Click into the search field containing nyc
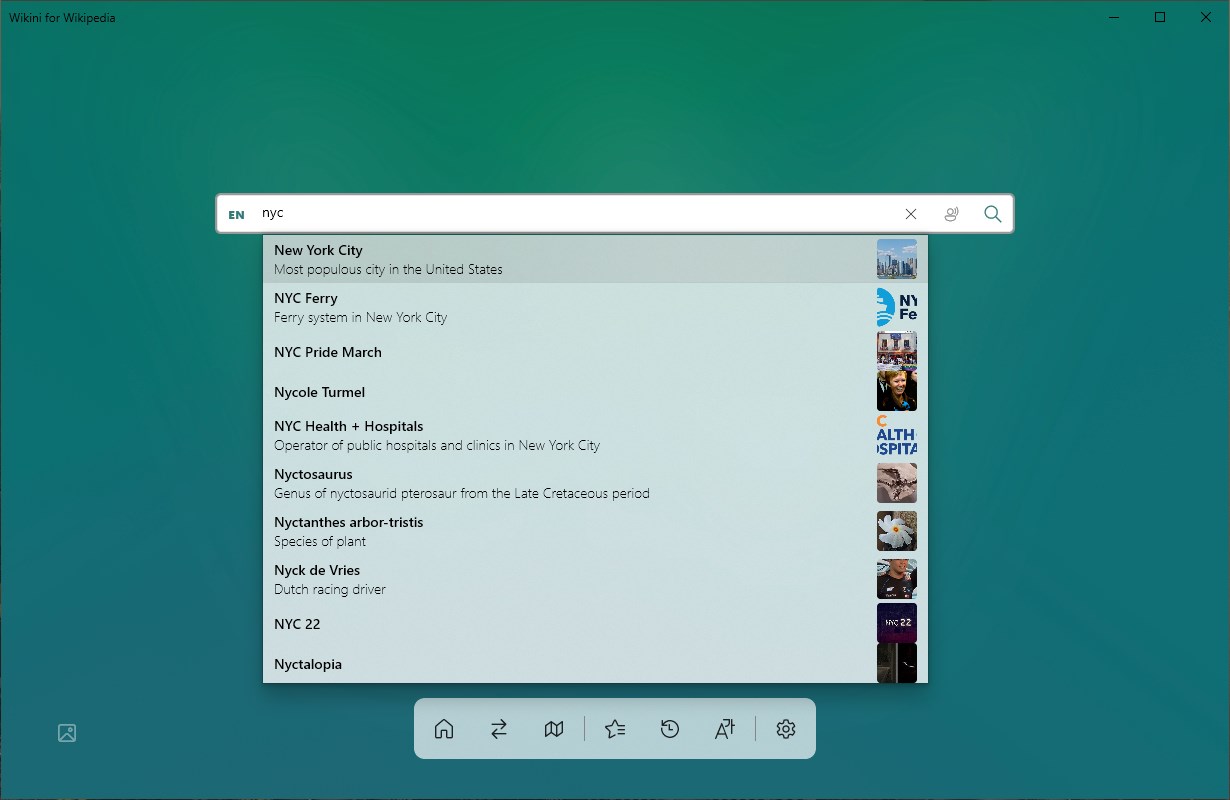The width and height of the screenshot is (1230, 800). tap(575, 214)
